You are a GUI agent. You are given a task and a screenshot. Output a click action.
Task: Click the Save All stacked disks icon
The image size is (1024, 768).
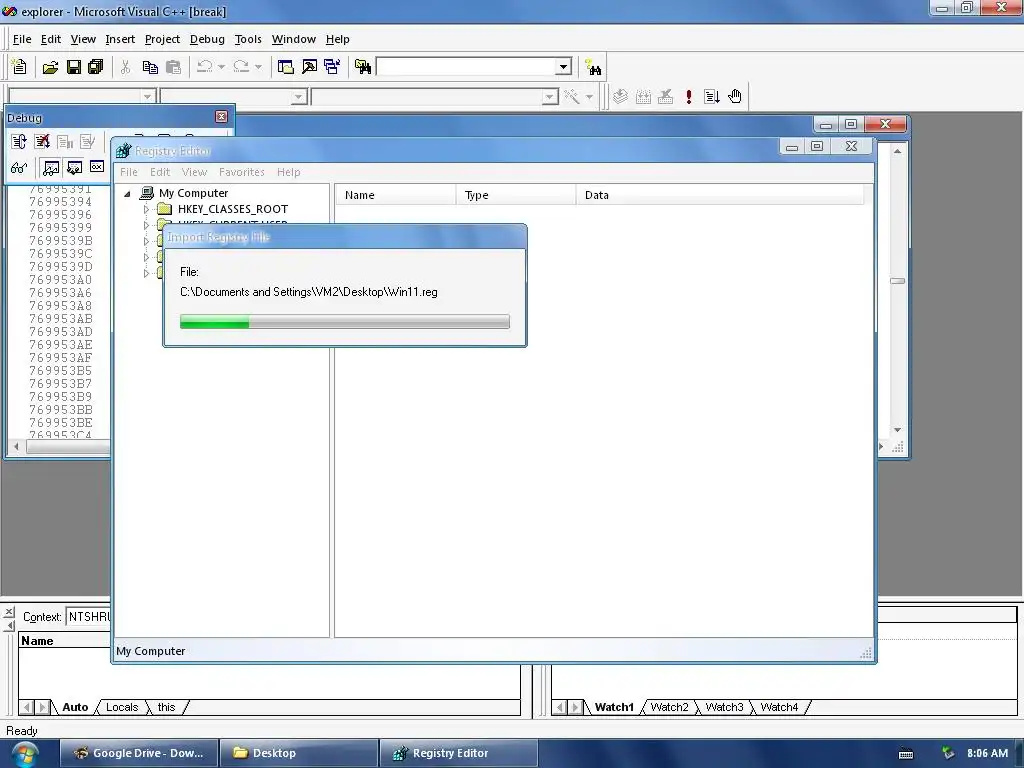[x=96, y=67]
